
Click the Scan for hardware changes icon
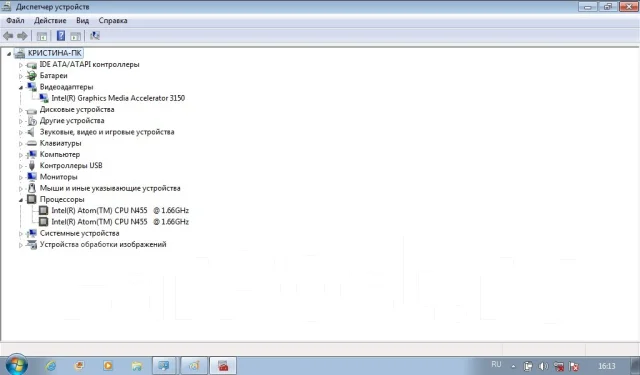coord(95,36)
